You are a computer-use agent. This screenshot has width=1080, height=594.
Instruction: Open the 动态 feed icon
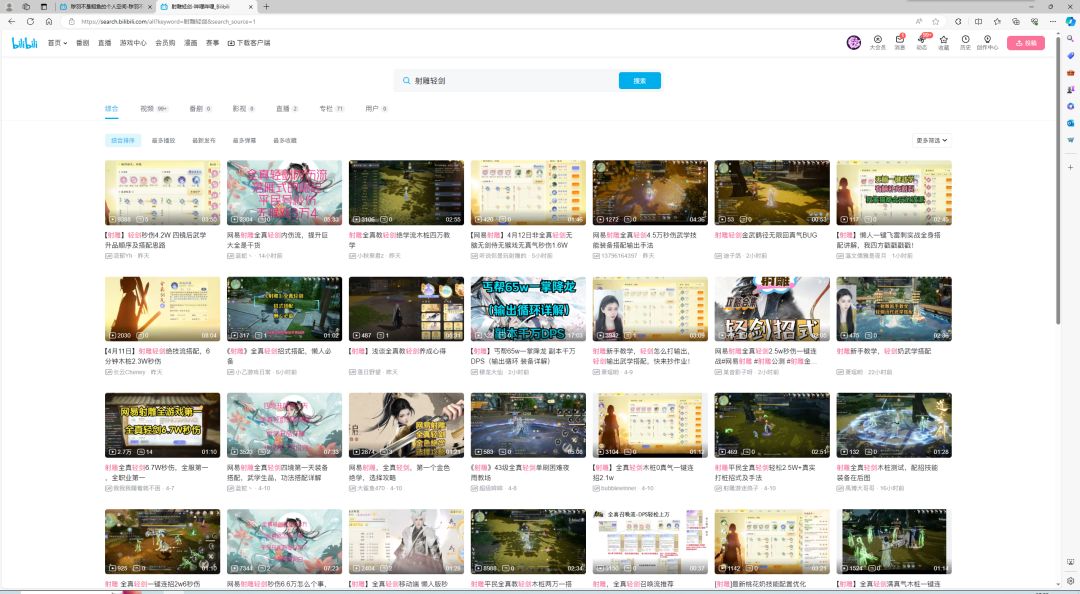pyautogui.click(x=922, y=43)
